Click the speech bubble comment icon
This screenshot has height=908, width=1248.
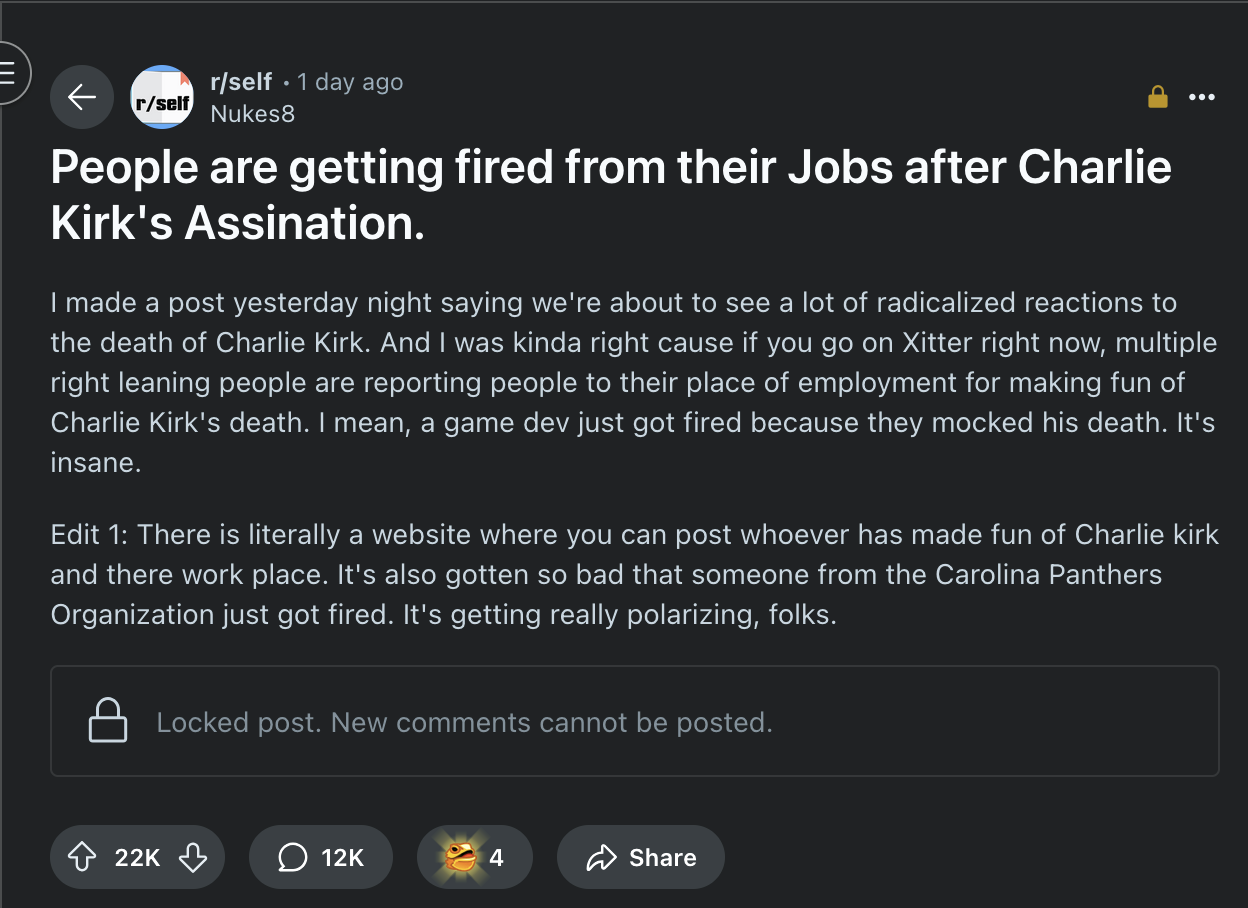coord(292,857)
